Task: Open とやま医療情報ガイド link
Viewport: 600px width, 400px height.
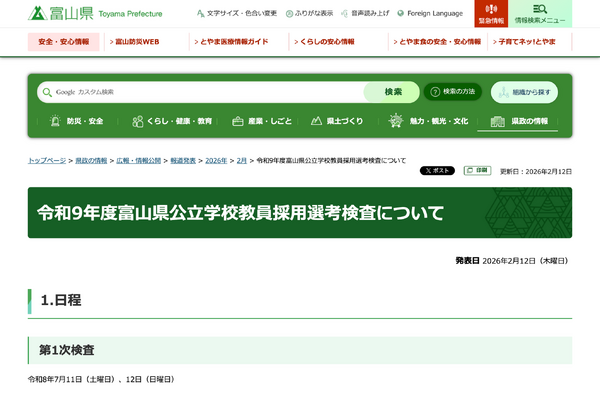Action: tap(231, 42)
